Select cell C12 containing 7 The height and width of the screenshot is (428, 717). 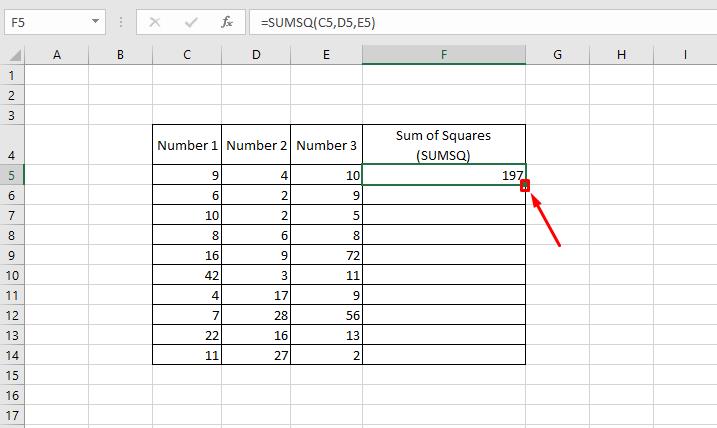(187, 315)
